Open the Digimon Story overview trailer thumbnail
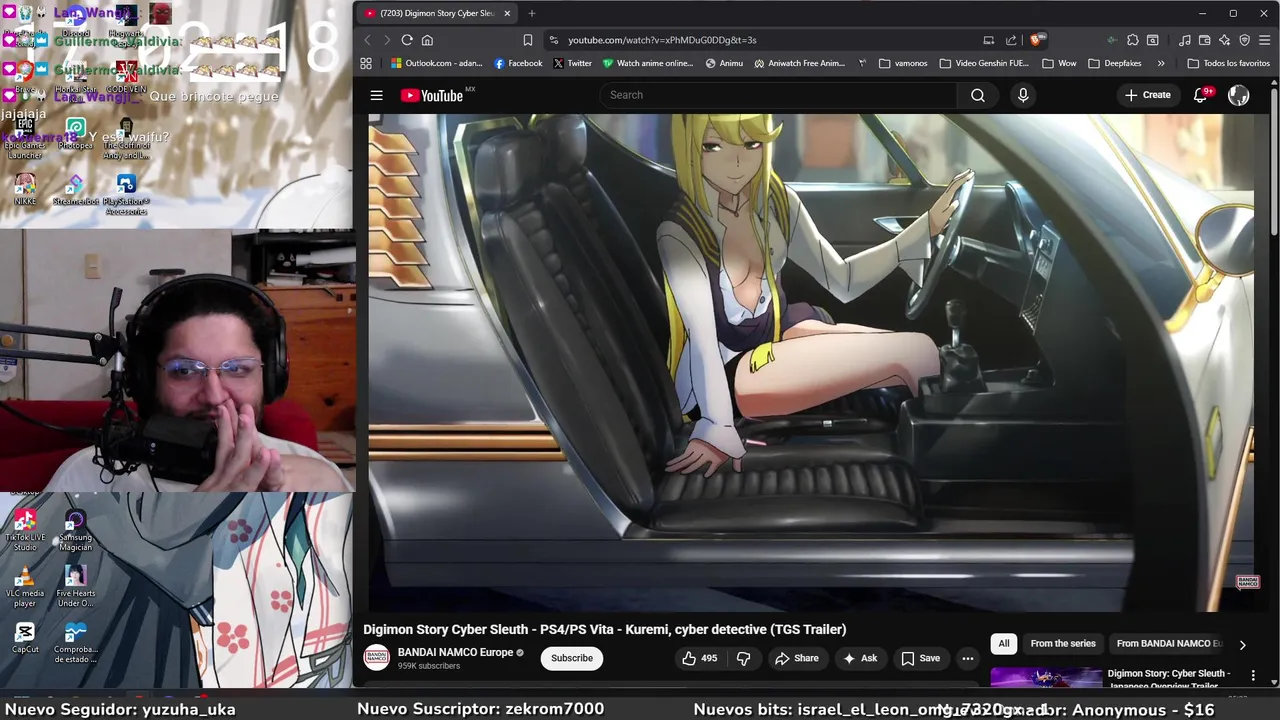 click(1046, 678)
